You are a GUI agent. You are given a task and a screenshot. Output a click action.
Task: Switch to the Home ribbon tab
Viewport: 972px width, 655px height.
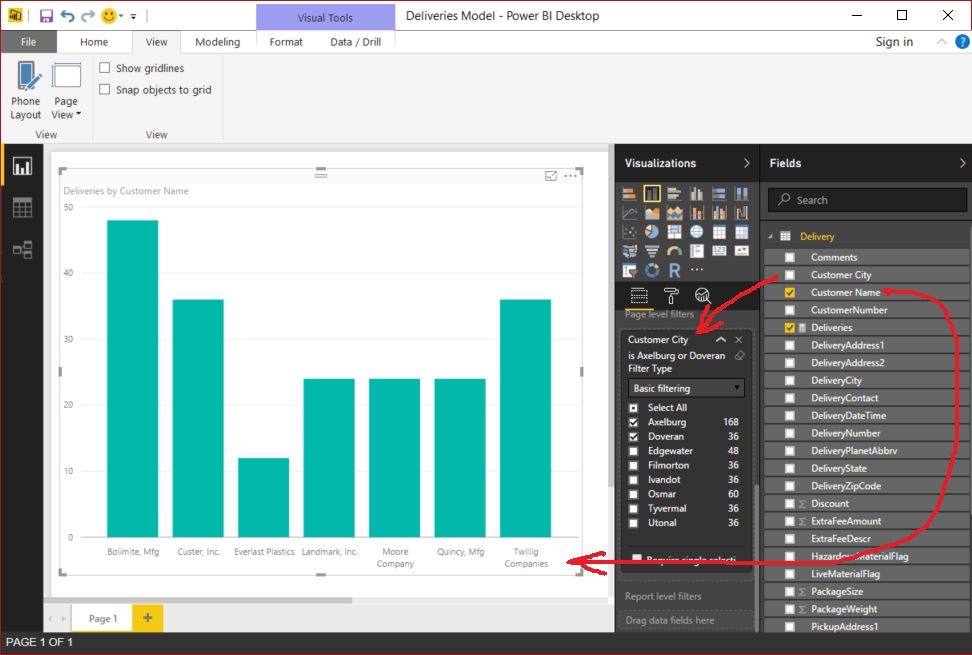click(94, 42)
